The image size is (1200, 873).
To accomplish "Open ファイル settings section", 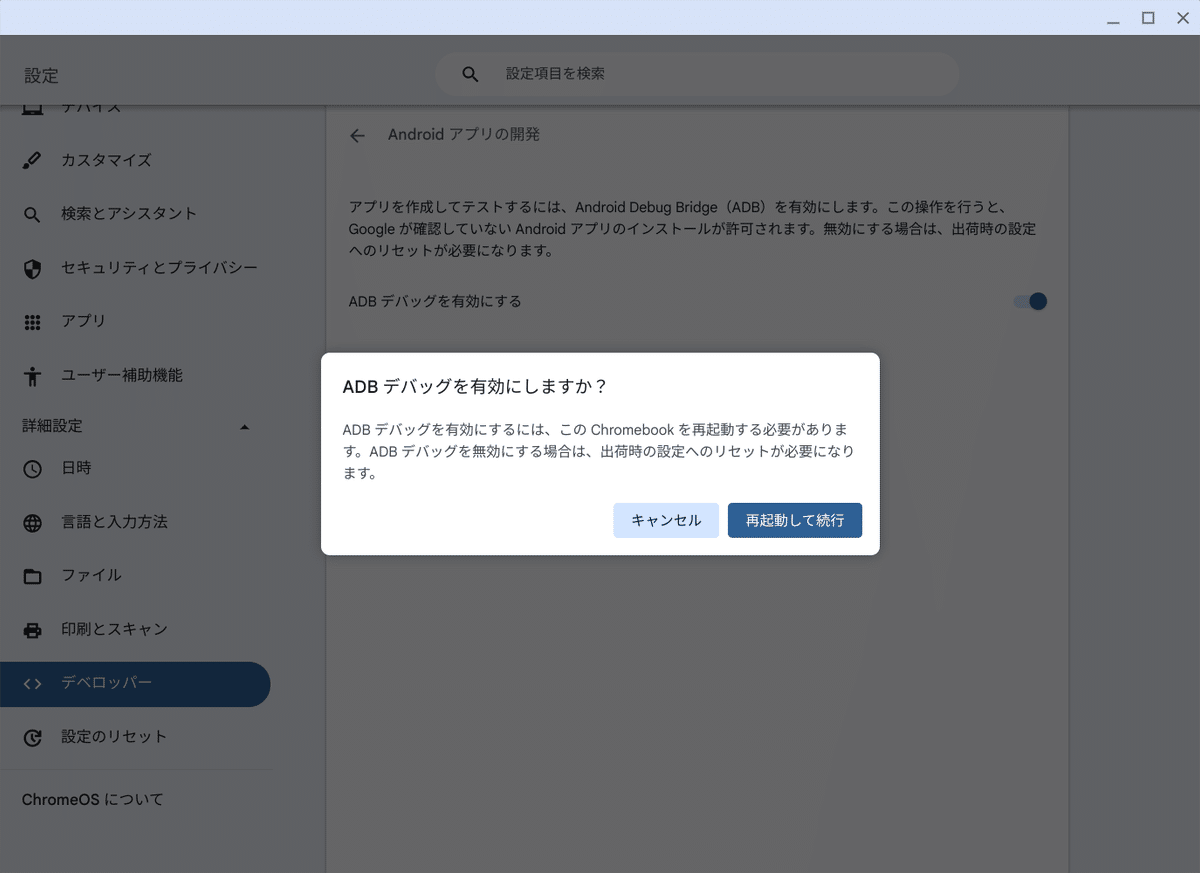I will (x=135, y=576).
